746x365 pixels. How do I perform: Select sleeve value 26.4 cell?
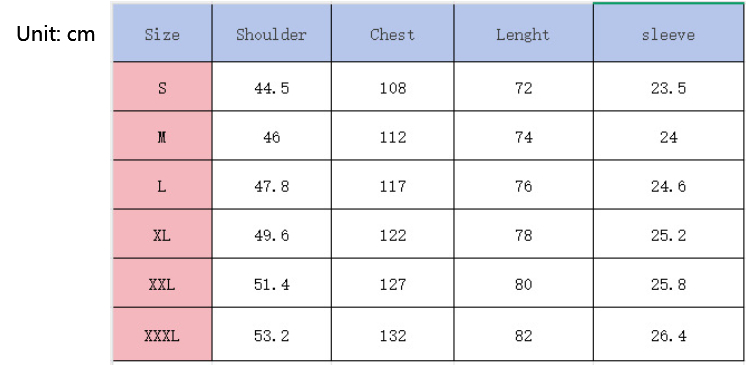pos(668,334)
